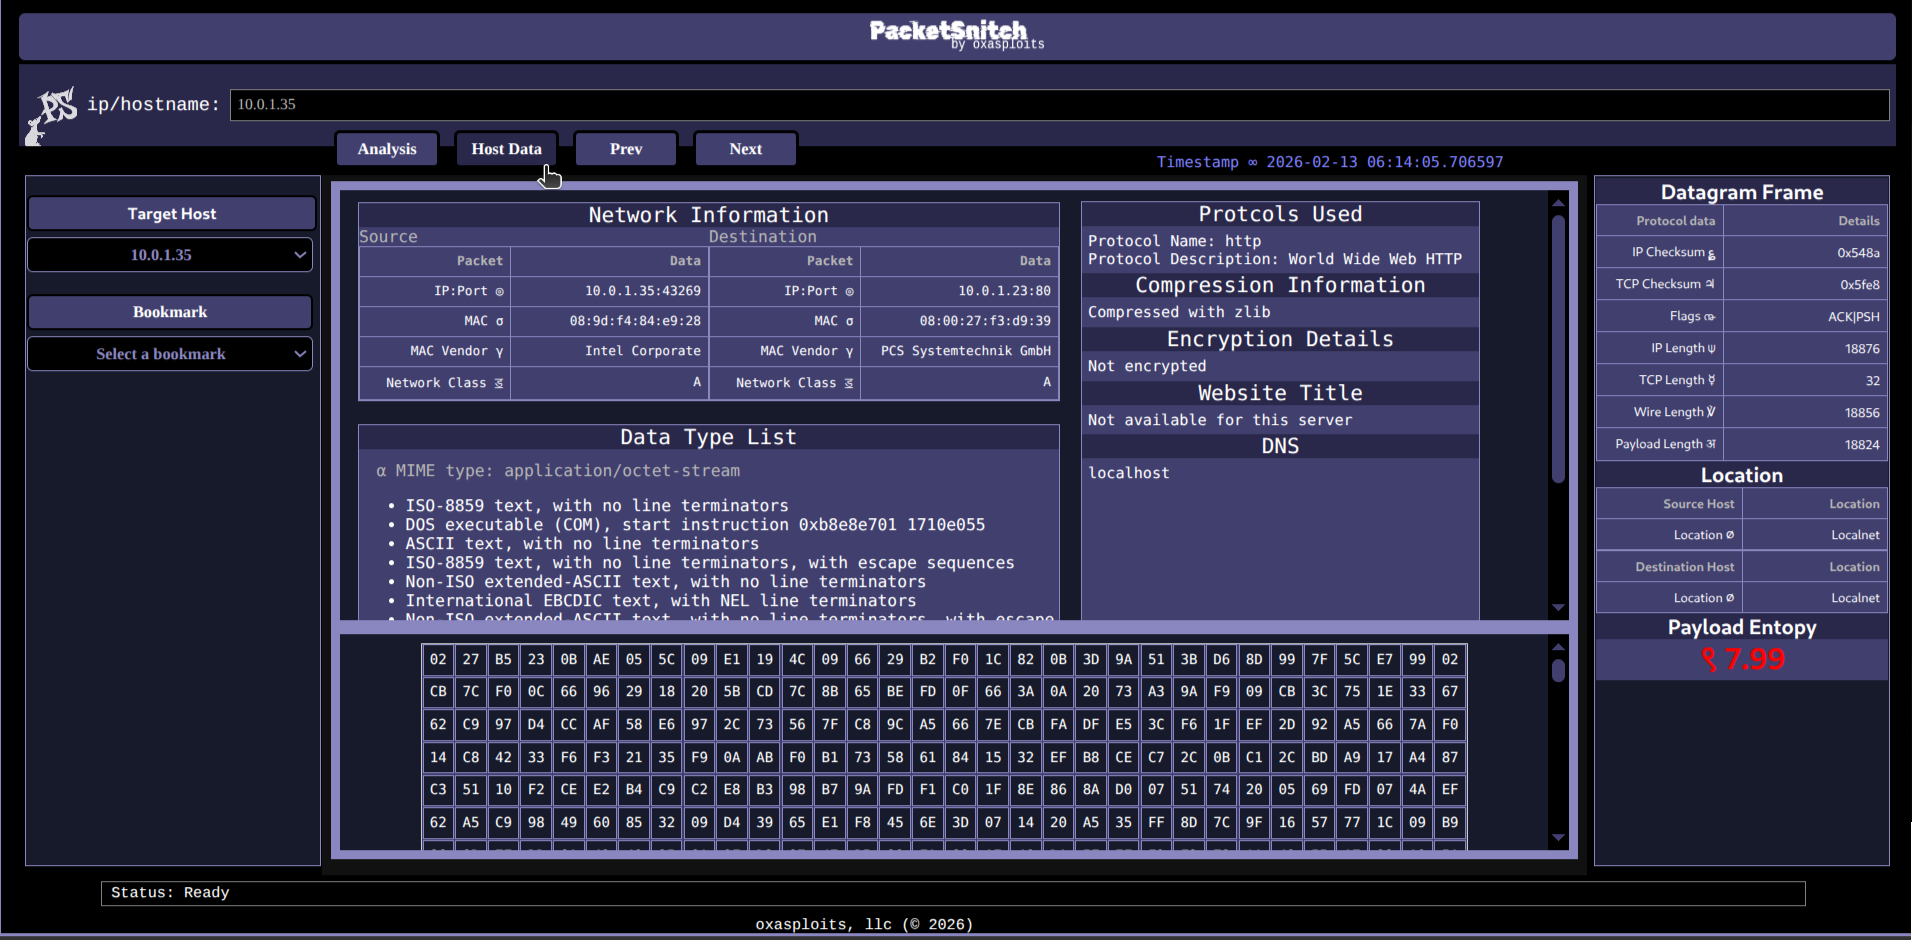Viewport: 1912px width, 940px height.
Task: Click the infinity symbol beside Timestamp
Action: pos(1252,162)
